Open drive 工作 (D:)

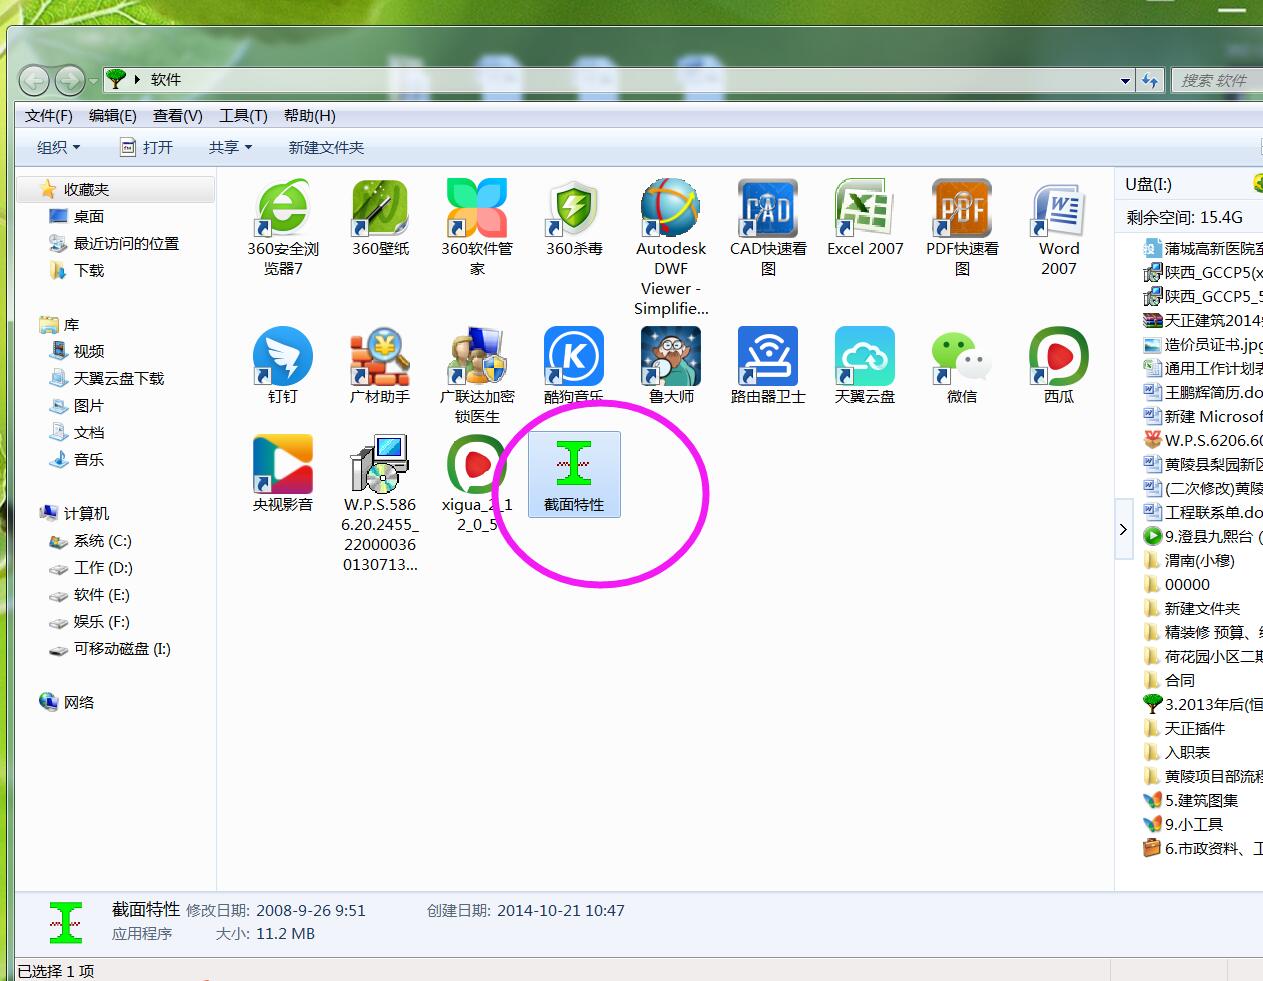click(102, 567)
